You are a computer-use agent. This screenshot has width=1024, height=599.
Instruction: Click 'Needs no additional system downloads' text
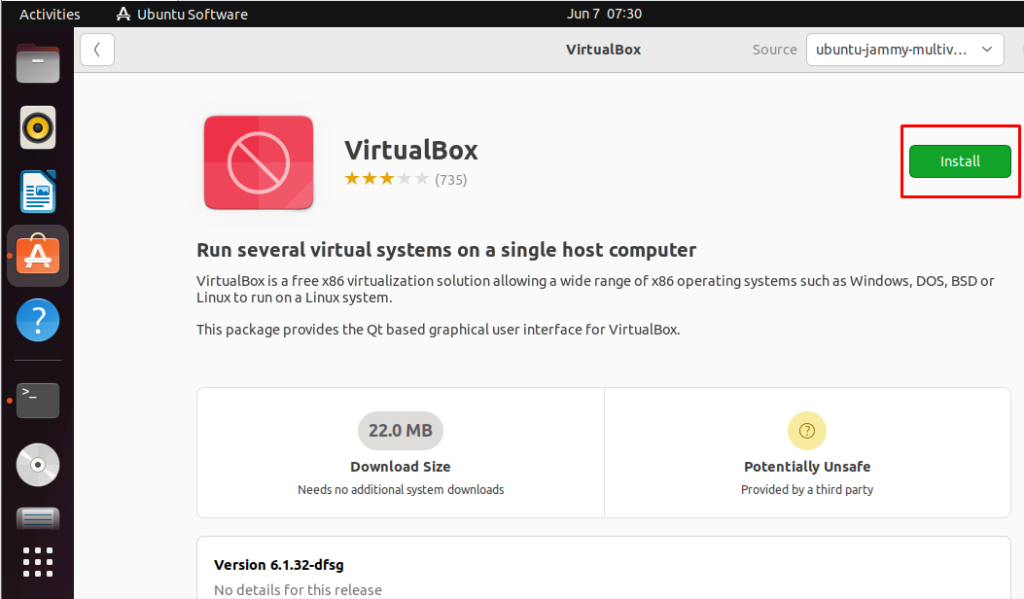pyautogui.click(x=400, y=489)
